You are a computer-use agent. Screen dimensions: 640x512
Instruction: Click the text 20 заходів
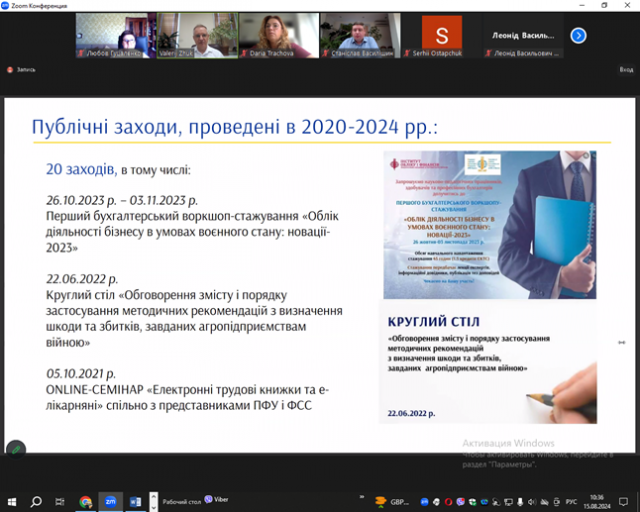(81, 169)
